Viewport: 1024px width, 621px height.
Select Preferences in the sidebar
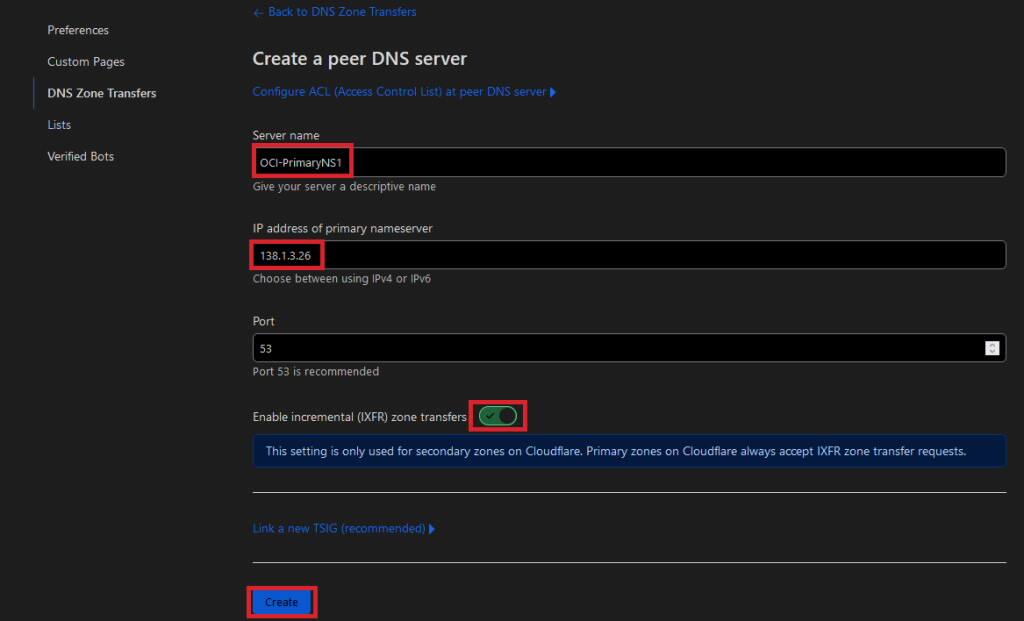(x=77, y=30)
